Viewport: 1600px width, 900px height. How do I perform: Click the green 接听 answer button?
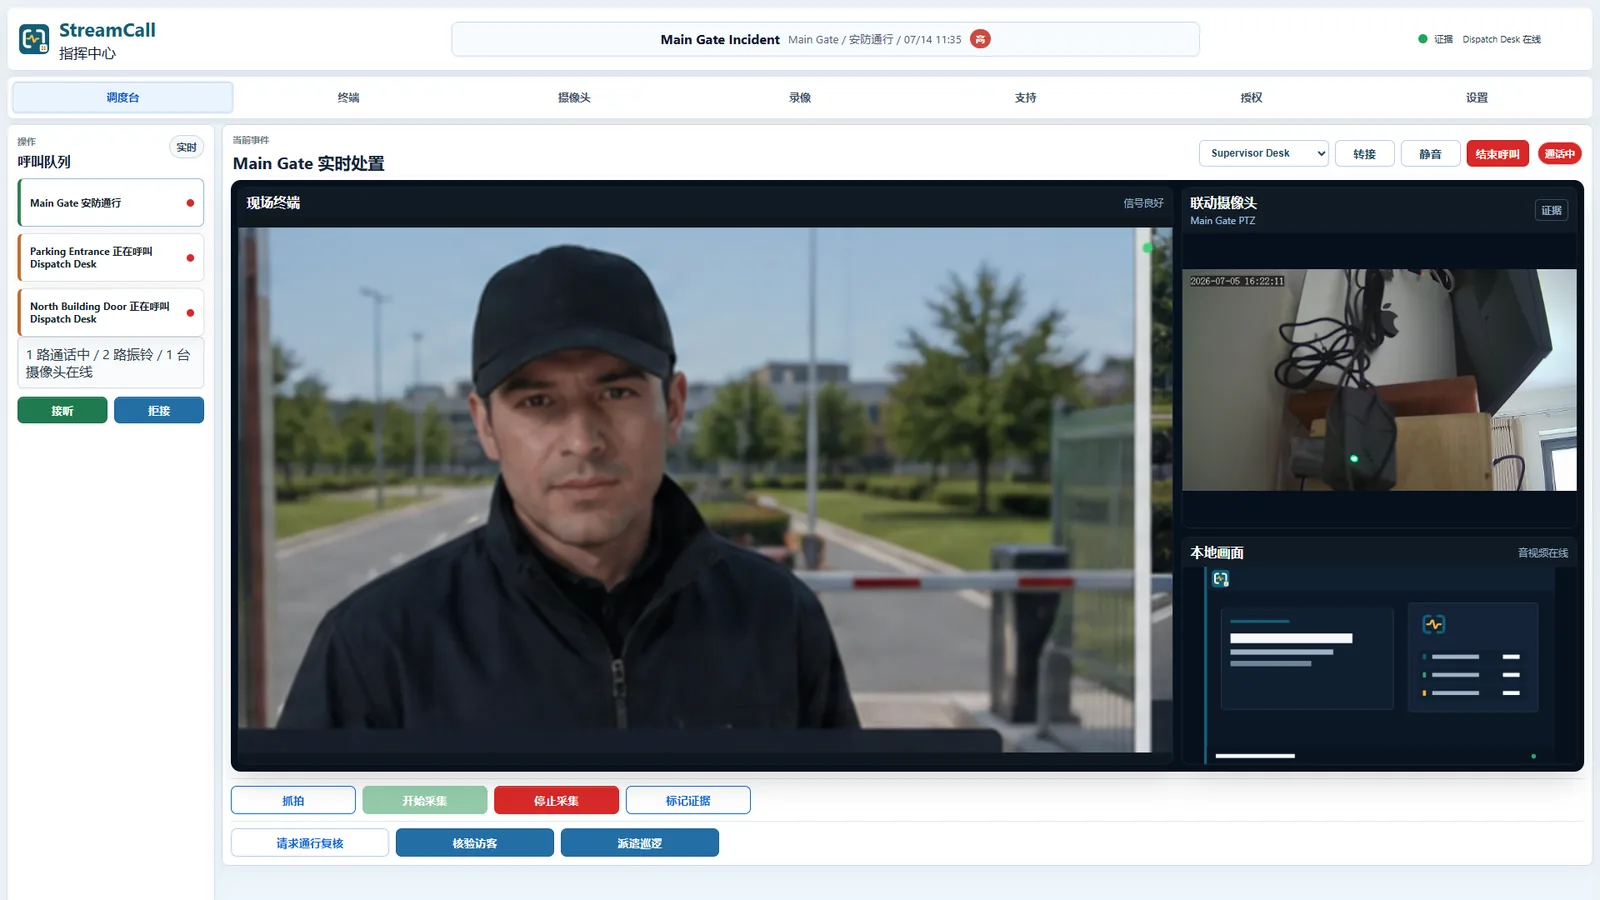pyautogui.click(x=62, y=410)
